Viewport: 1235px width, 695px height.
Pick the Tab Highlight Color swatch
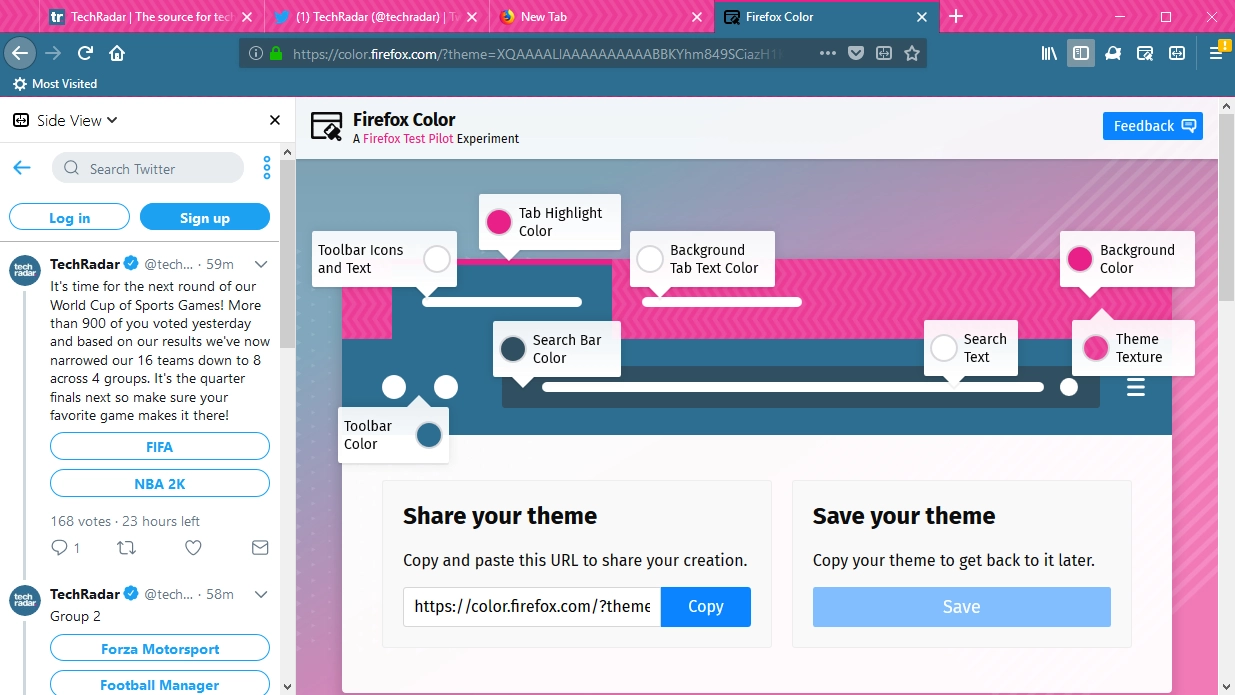(499, 222)
